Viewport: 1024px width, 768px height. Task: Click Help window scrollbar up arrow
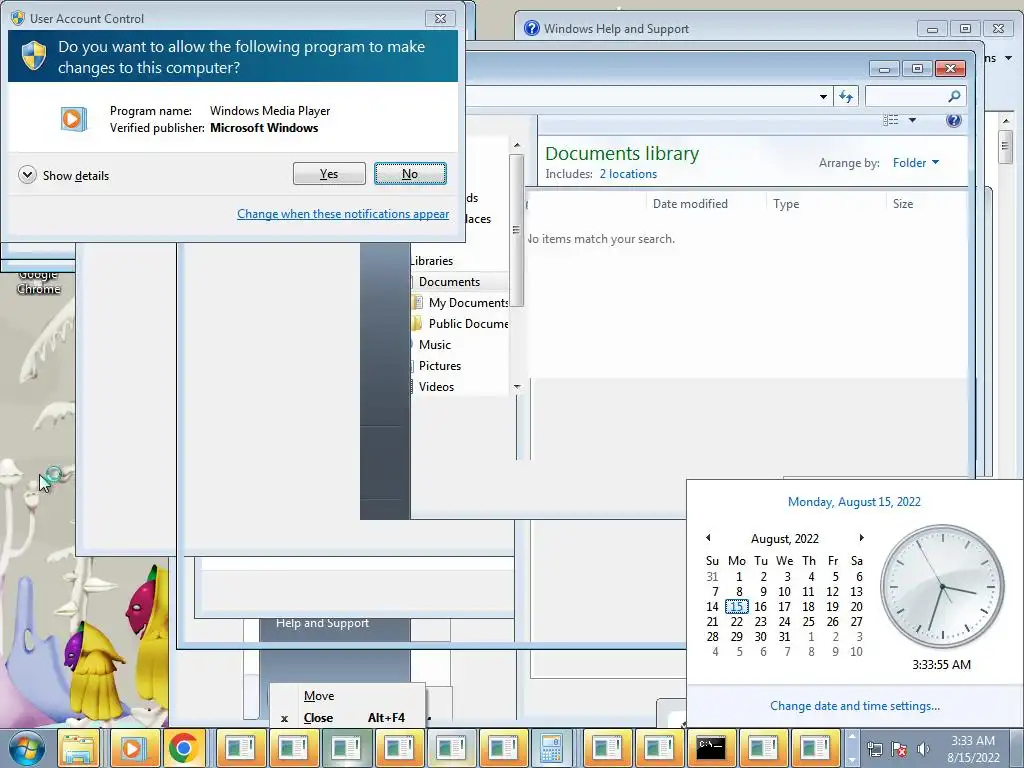1006,121
